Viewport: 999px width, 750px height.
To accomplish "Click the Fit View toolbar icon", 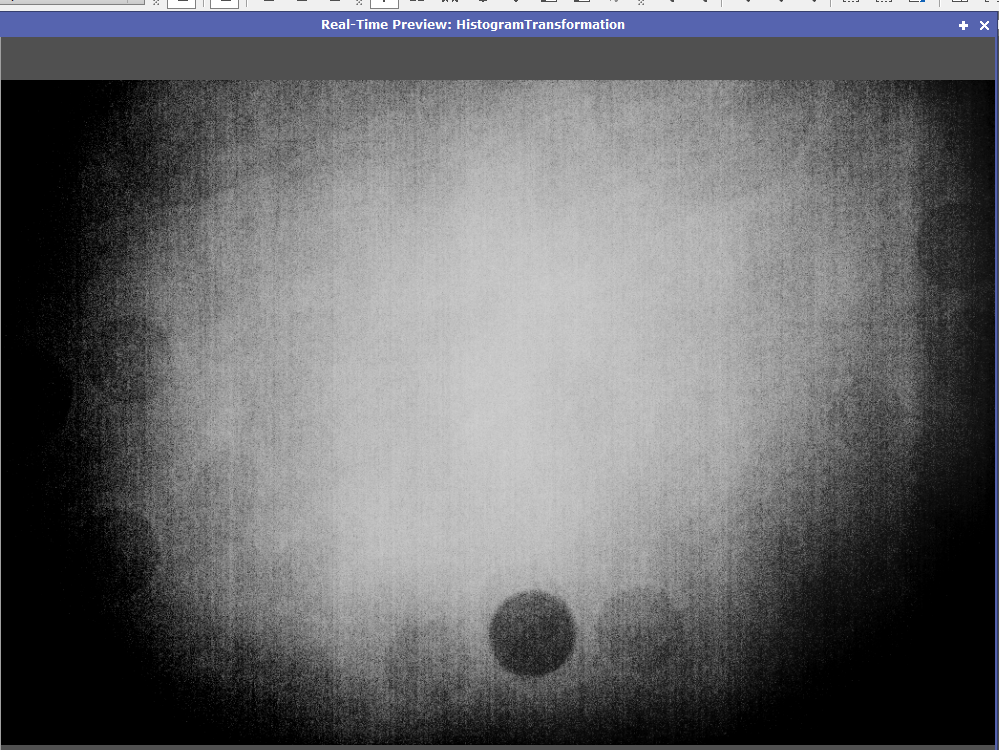I will pos(416,4).
